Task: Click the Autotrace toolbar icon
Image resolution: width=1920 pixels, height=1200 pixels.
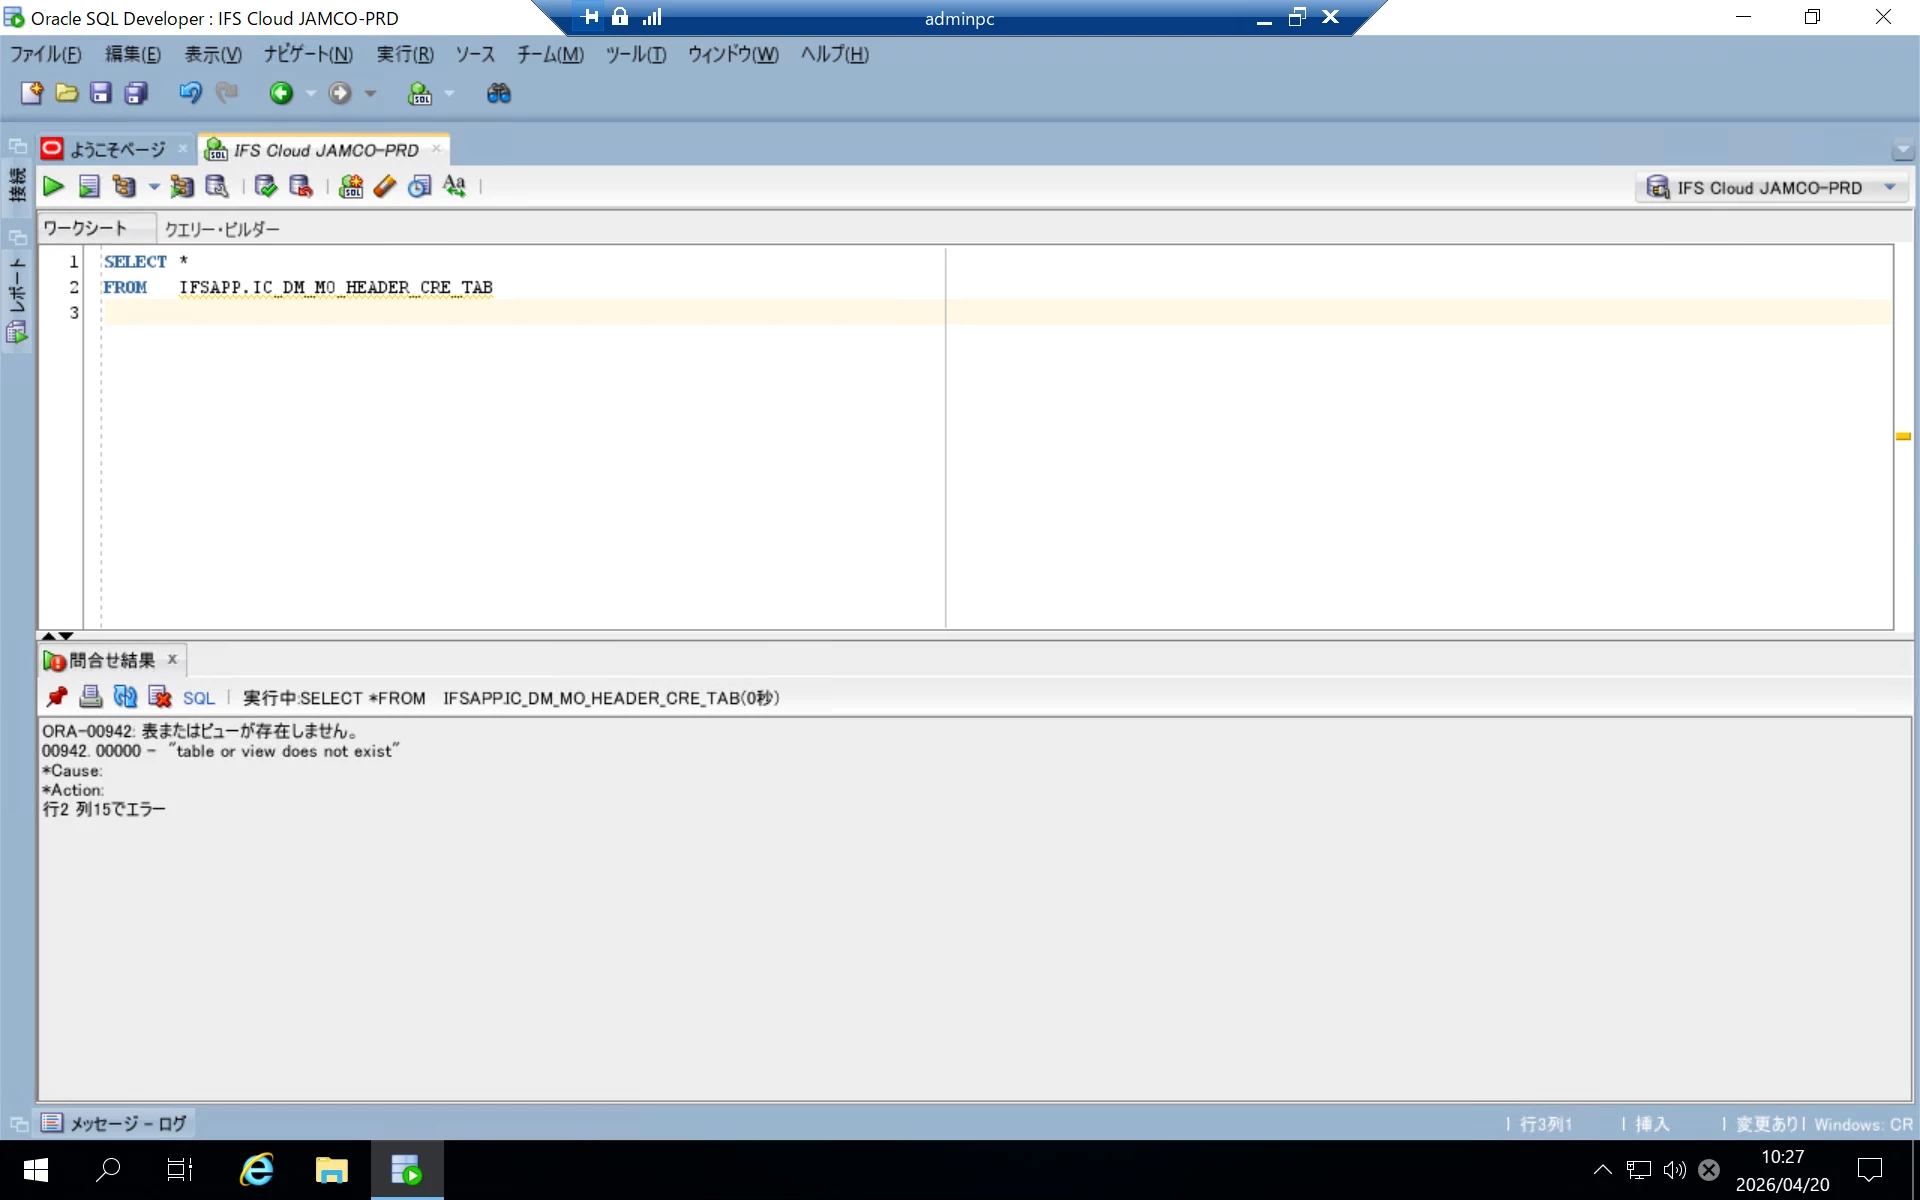Action: [181, 186]
